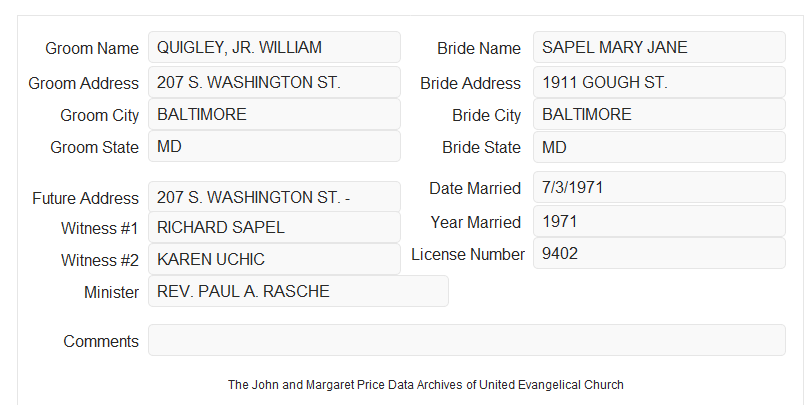Click the empty Comments field
Viewport: 805px width, 405px height.
[467, 340]
